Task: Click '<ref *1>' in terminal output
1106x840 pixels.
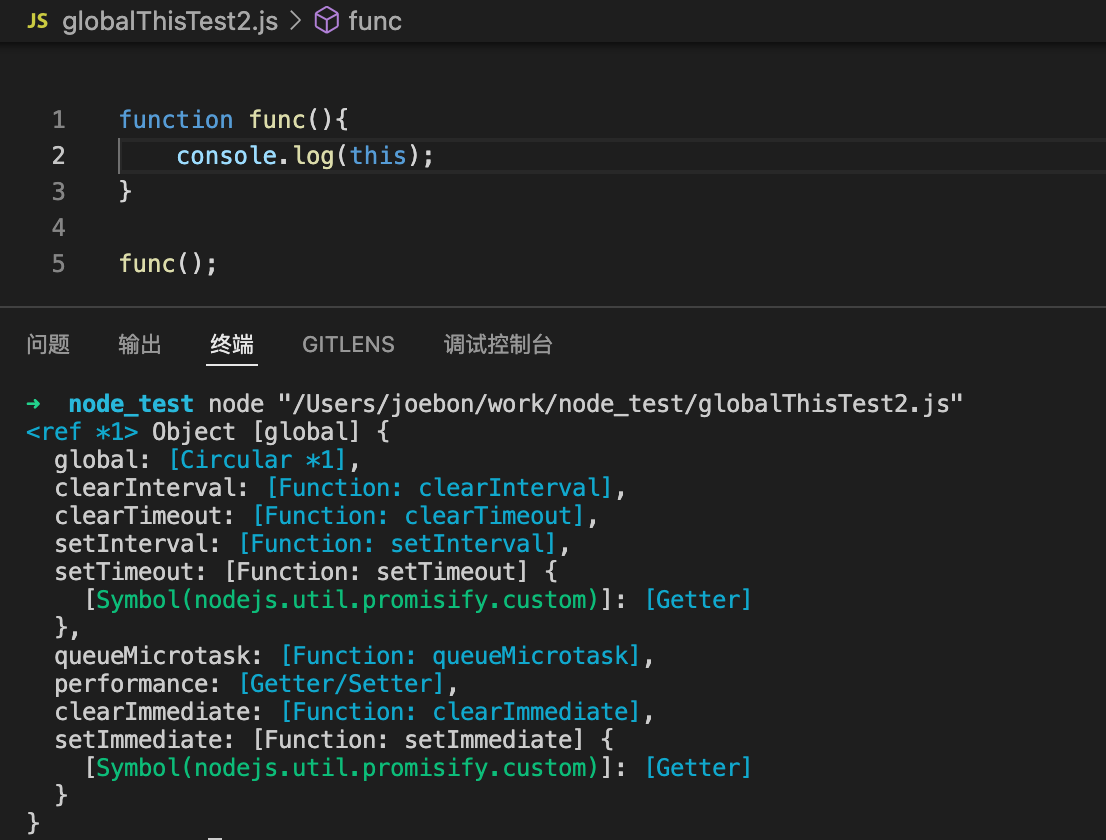Action: coord(82,432)
